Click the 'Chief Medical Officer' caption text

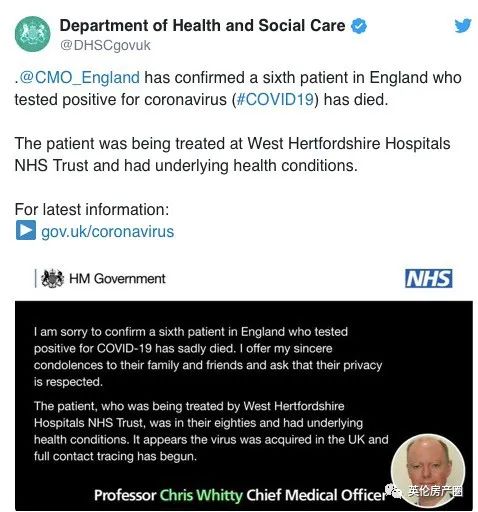pos(316,495)
